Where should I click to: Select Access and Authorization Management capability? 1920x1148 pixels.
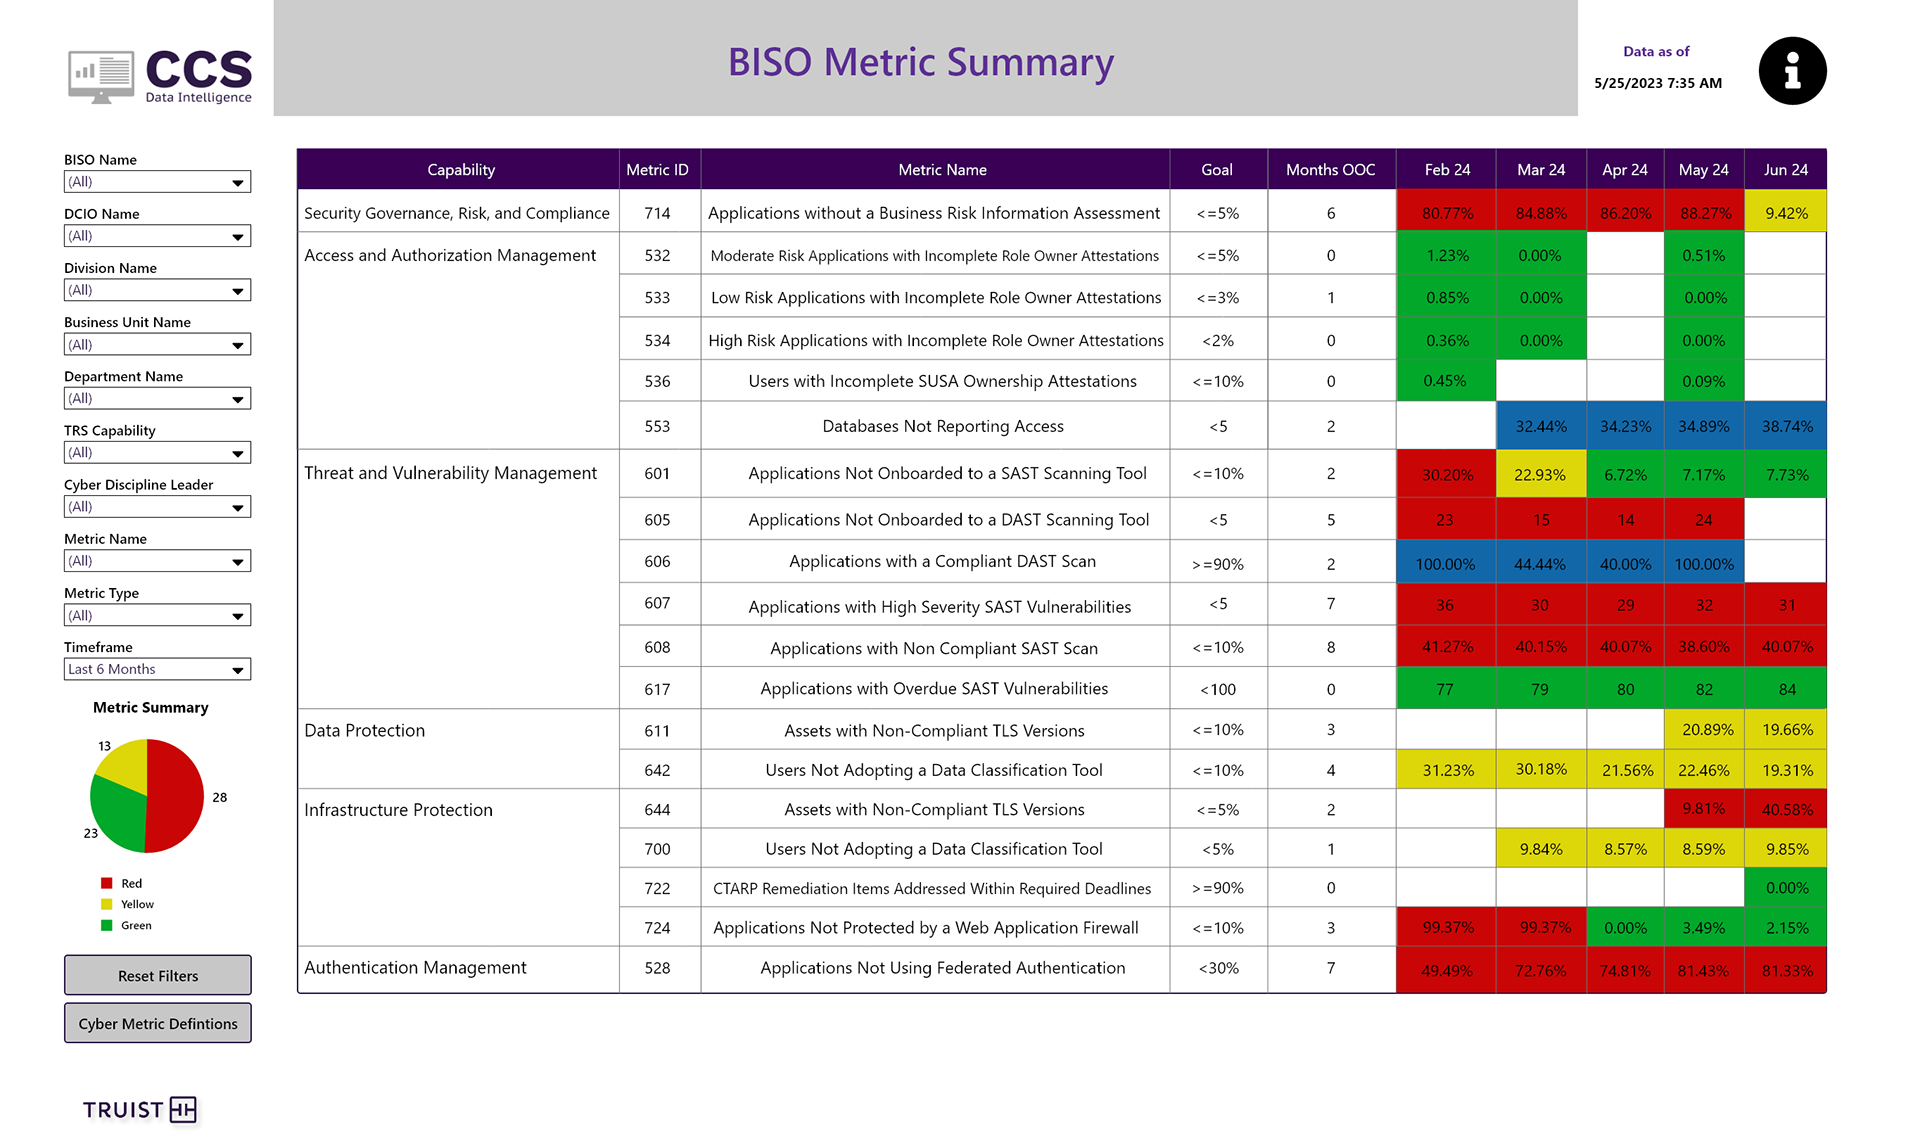click(x=450, y=255)
